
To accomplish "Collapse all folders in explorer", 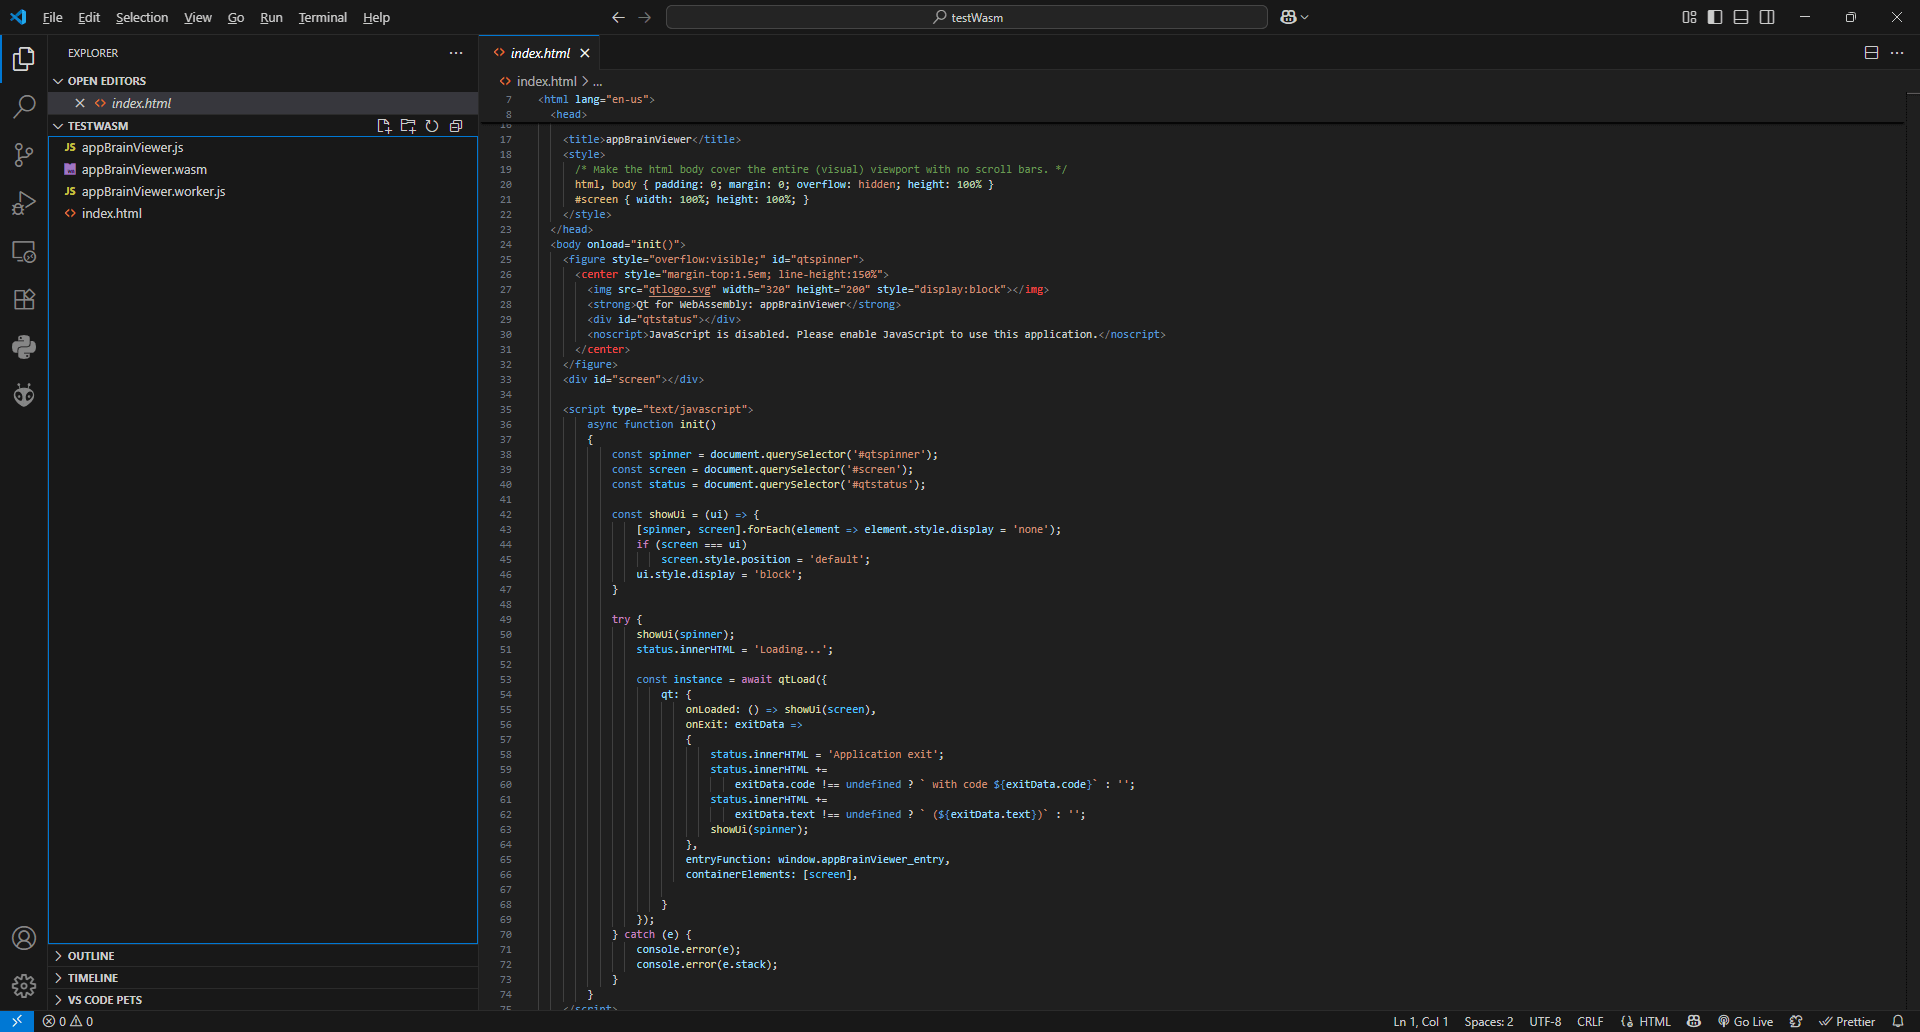I will [456, 126].
